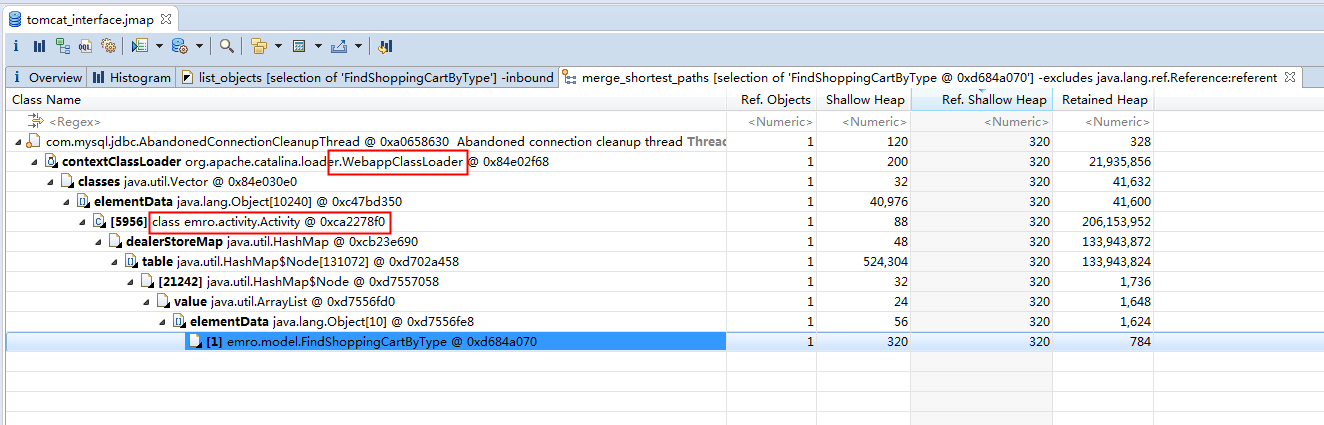Click the shallow heap value 40,976
The width and height of the screenshot is (1324, 425).
888,202
